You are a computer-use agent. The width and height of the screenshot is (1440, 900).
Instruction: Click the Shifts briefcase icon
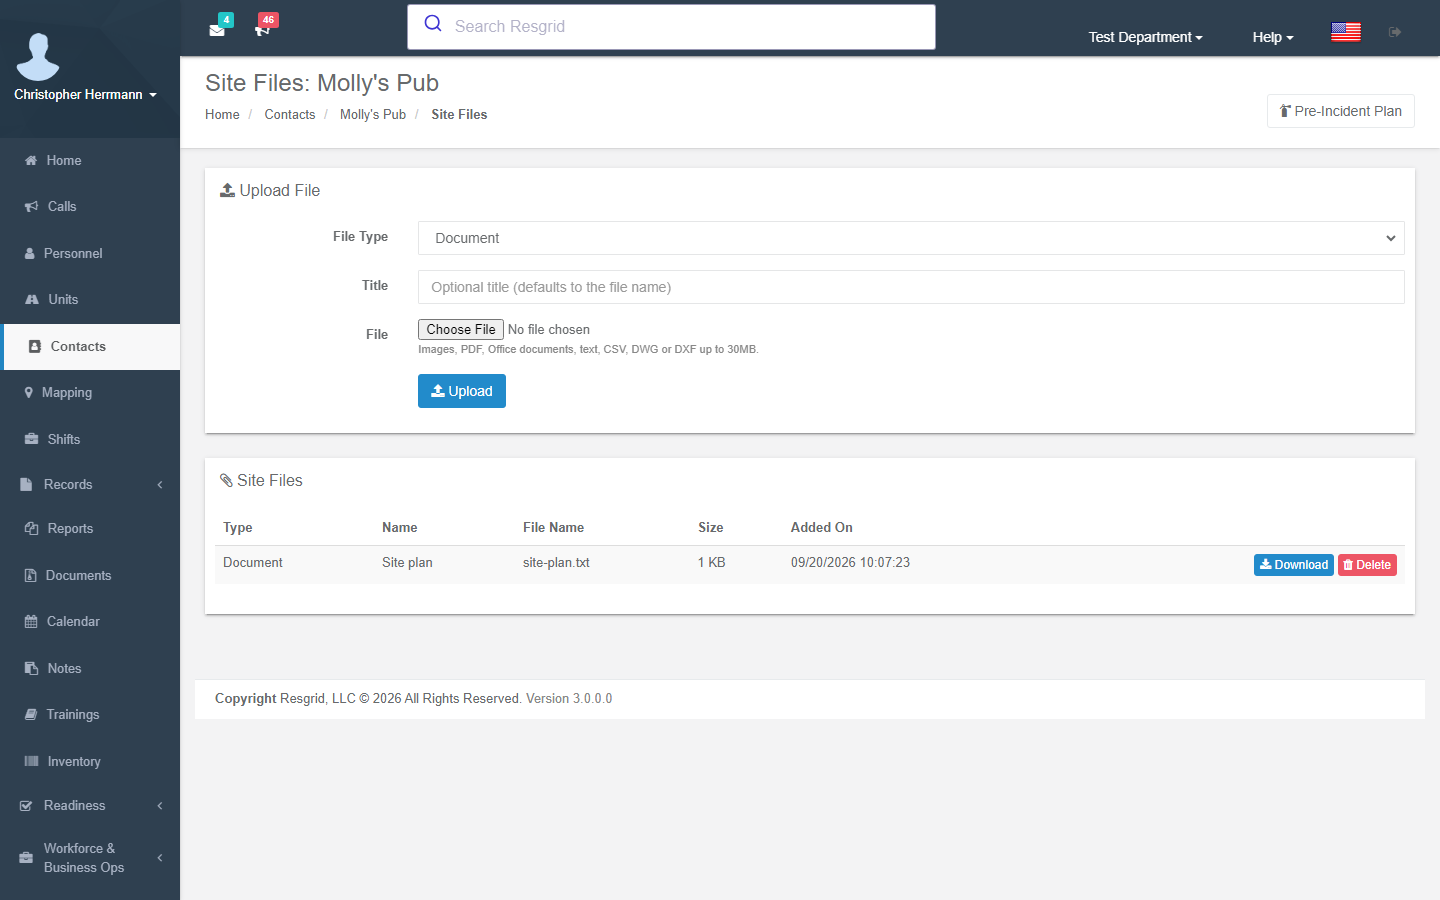(32, 440)
